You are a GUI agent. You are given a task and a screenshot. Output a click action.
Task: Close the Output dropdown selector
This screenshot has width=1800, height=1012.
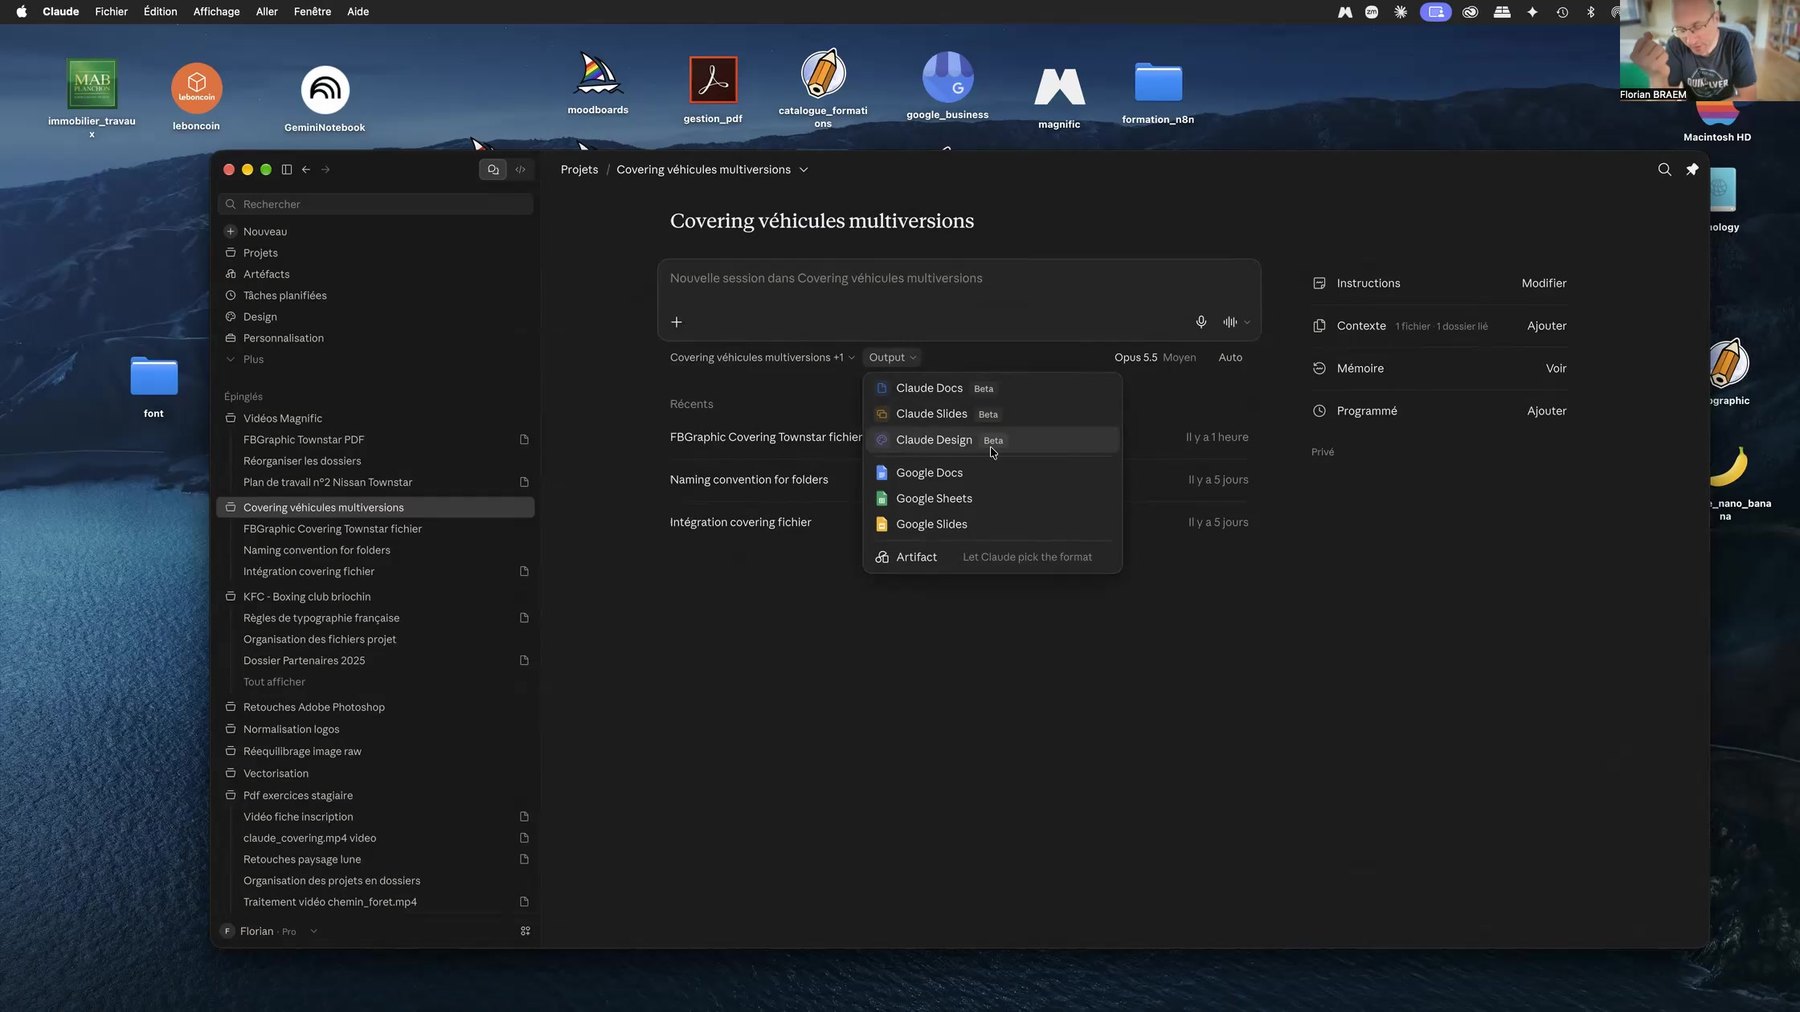(892, 358)
